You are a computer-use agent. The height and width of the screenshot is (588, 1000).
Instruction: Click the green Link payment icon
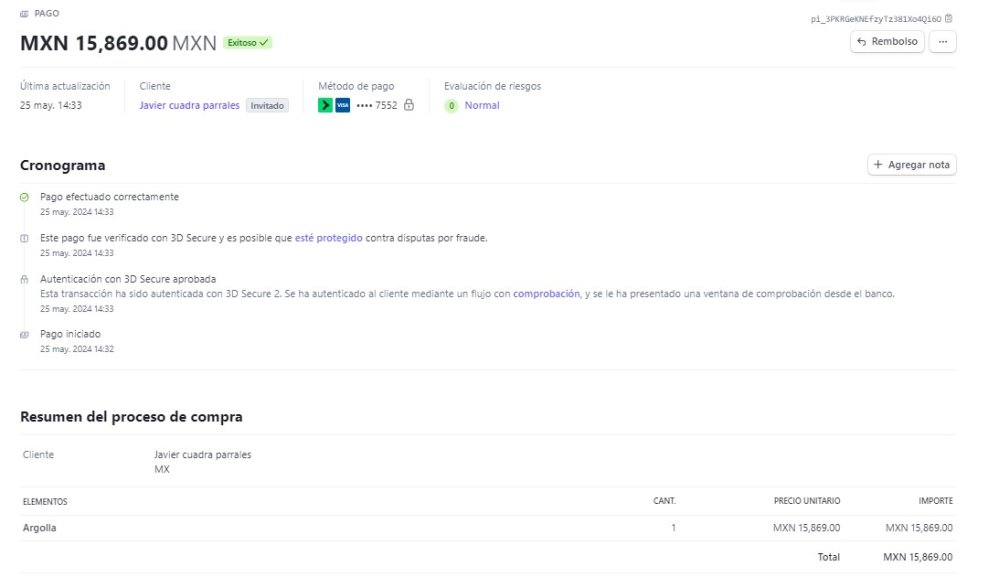click(325, 105)
